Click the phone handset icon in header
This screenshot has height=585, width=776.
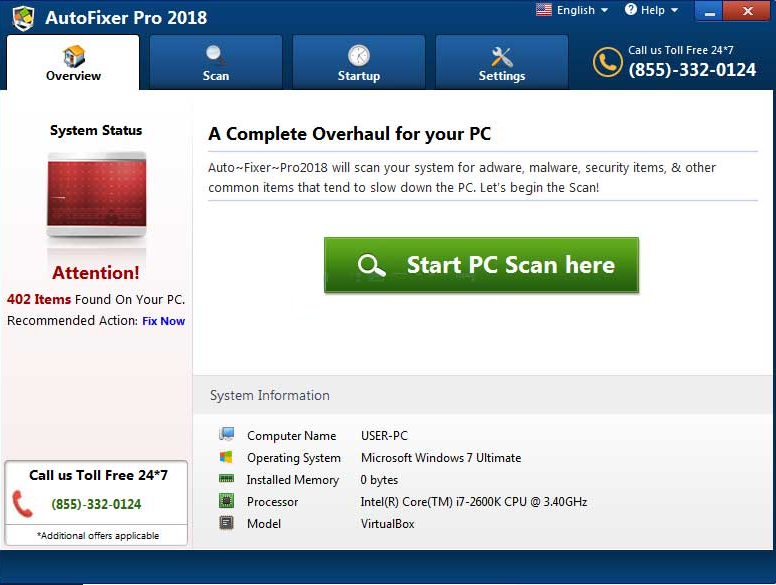click(x=607, y=62)
